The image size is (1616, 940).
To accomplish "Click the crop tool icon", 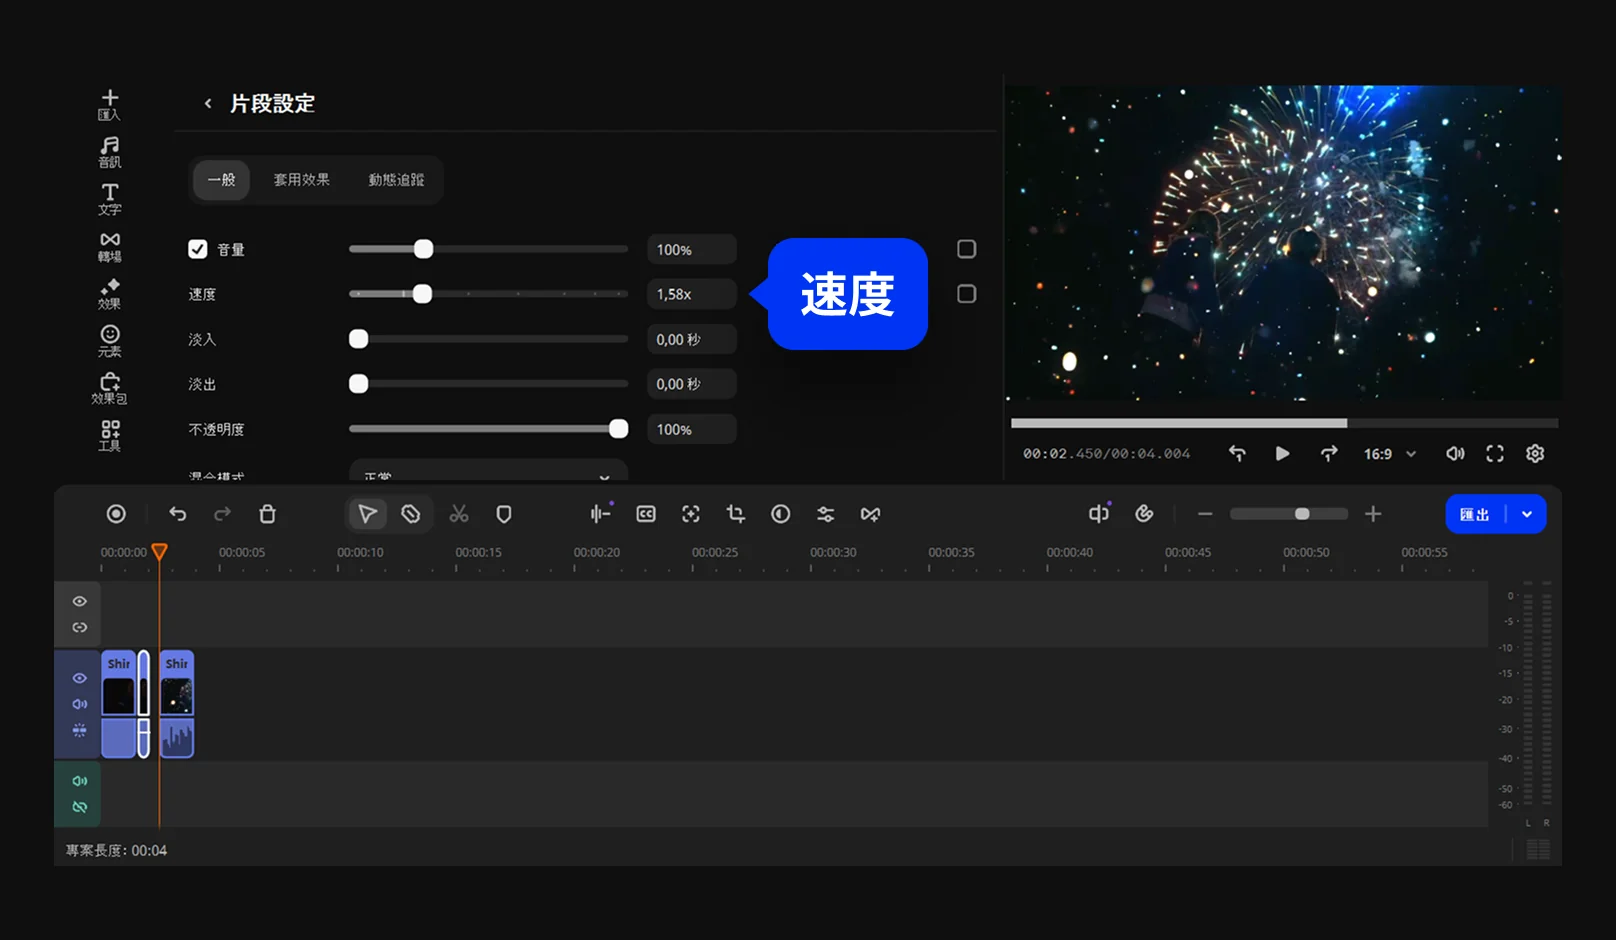I will pos(736,514).
